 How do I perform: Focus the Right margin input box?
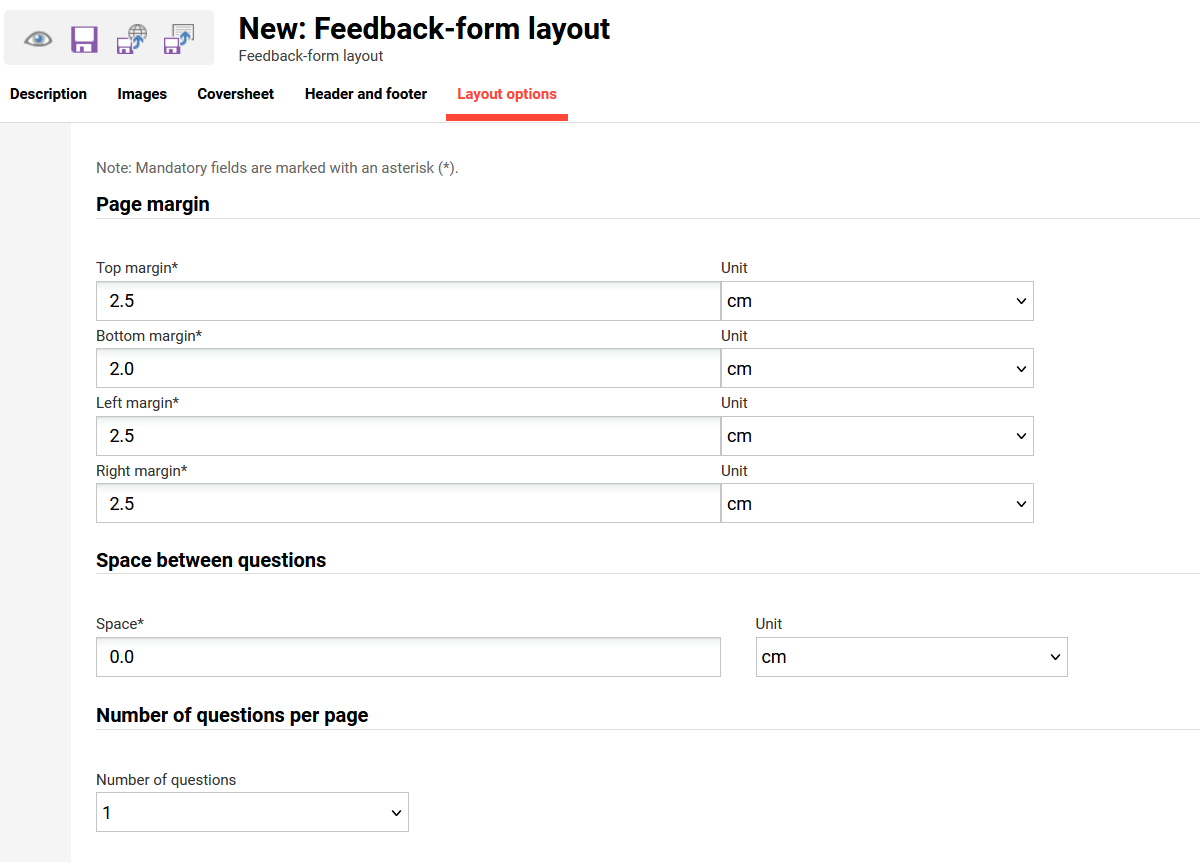[x=408, y=504]
